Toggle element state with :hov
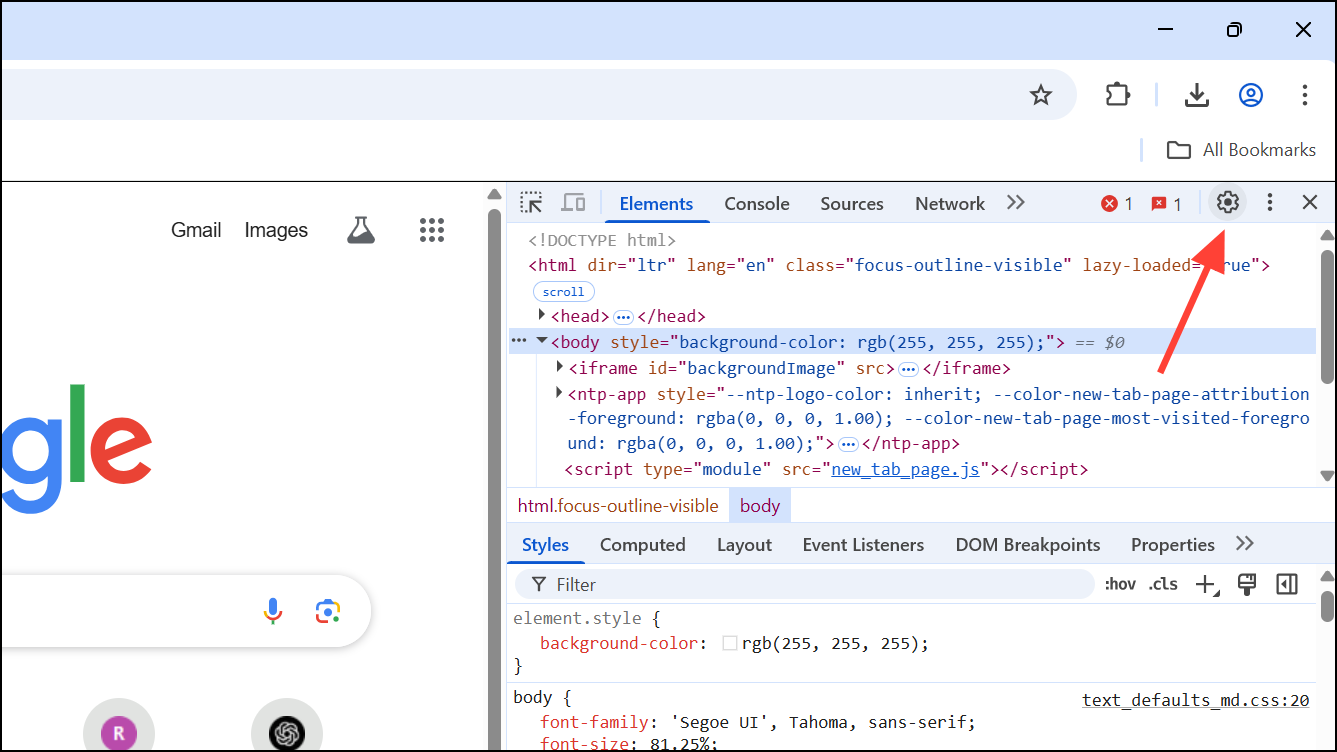Viewport: 1337px width, 752px height. pos(1120,584)
